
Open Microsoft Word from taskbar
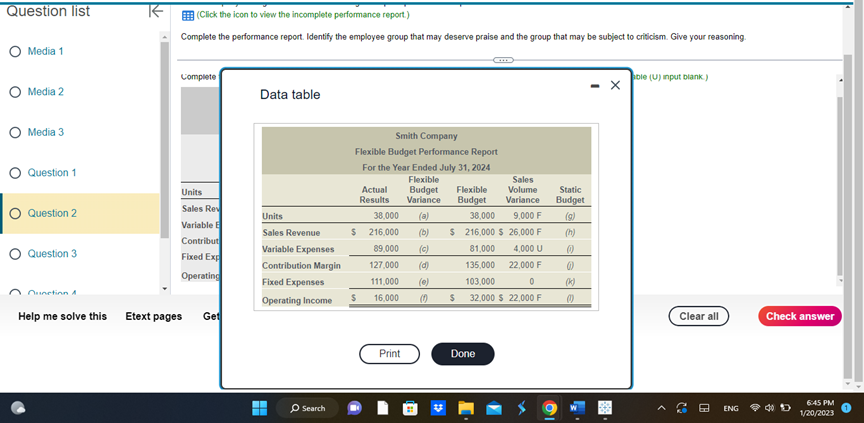point(576,408)
